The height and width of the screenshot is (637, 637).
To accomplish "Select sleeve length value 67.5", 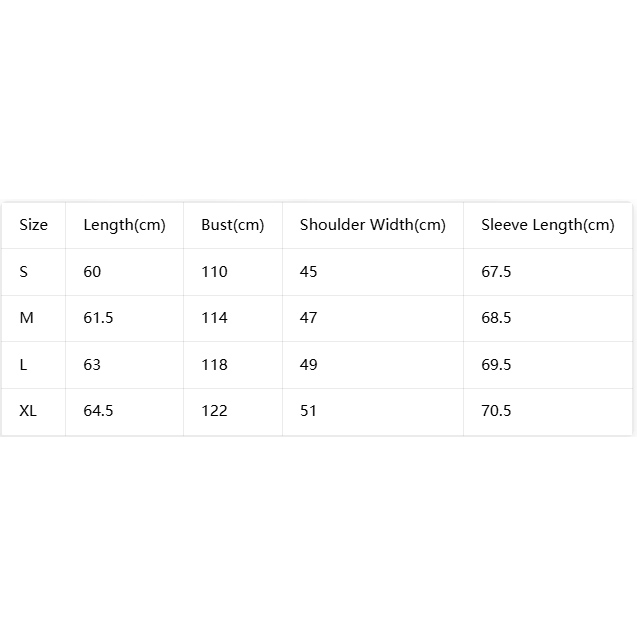I will click(x=496, y=271).
